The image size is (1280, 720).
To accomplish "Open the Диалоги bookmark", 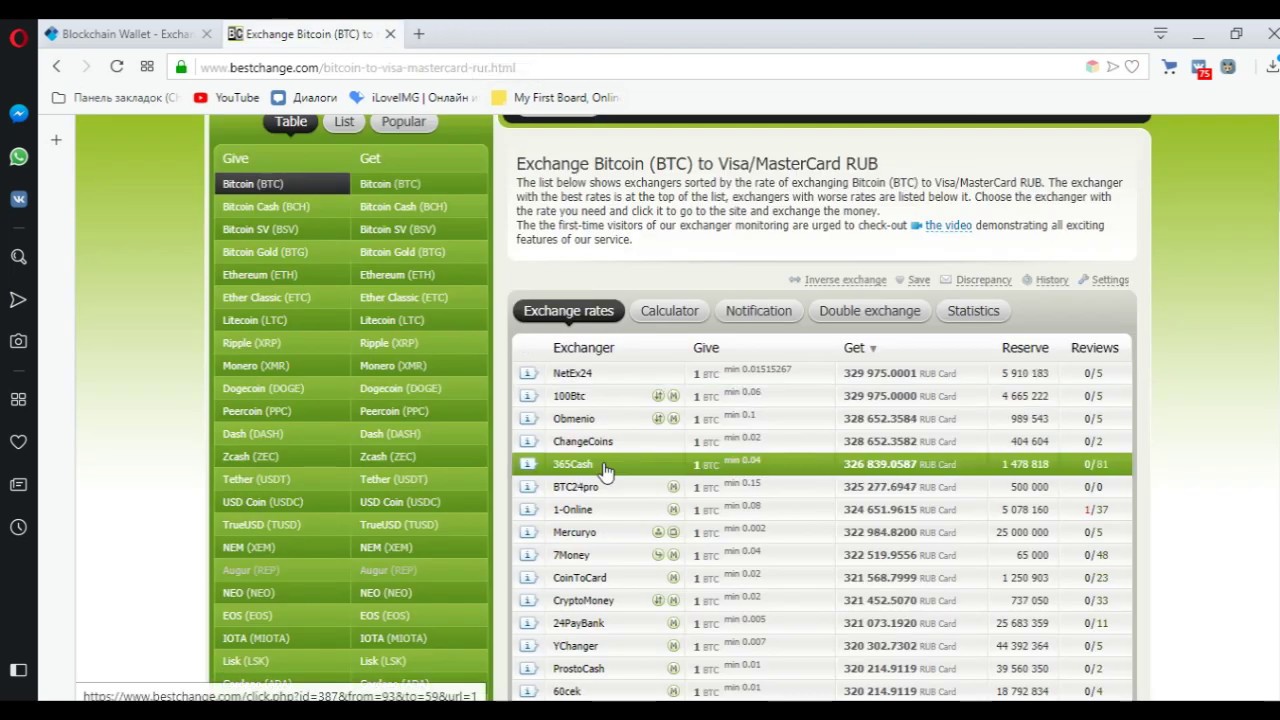I will (x=304, y=98).
